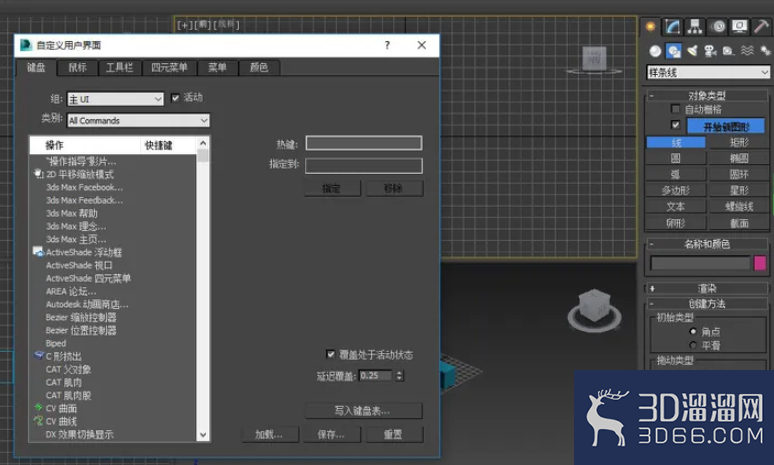The width and height of the screenshot is (774, 465).
Task: Click the 热键 hotkey input field
Action: pyautogui.click(x=364, y=143)
